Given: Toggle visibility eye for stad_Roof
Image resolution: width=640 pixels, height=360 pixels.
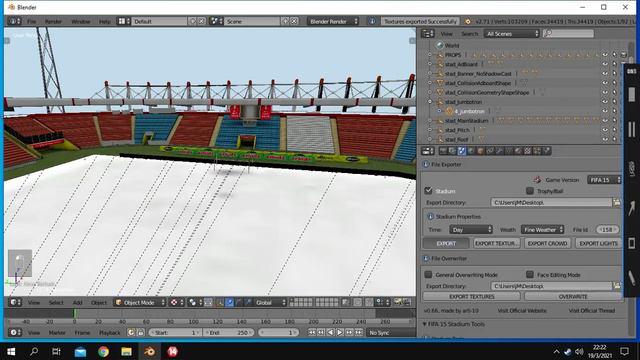Looking at the screenshot, I should pyautogui.click(x=604, y=139).
